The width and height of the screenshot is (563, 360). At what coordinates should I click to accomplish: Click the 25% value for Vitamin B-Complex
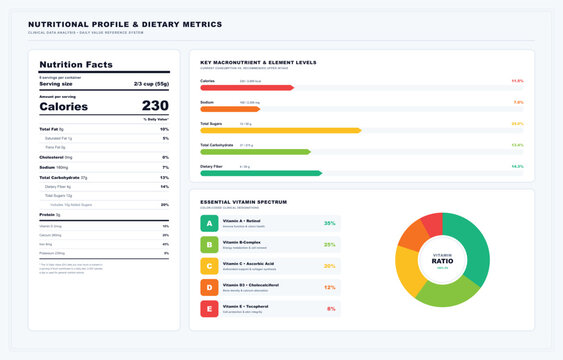pyautogui.click(x=330, y=245)
